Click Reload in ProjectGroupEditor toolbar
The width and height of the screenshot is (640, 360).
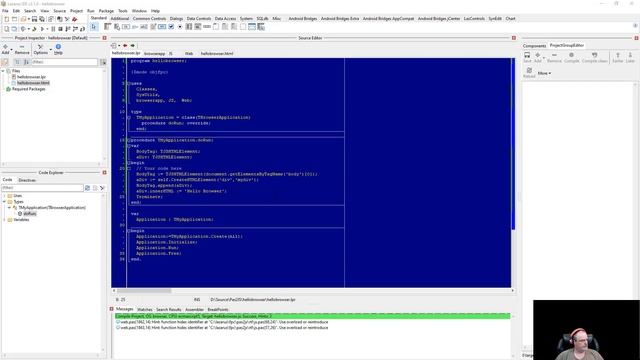tap(529, 73)
